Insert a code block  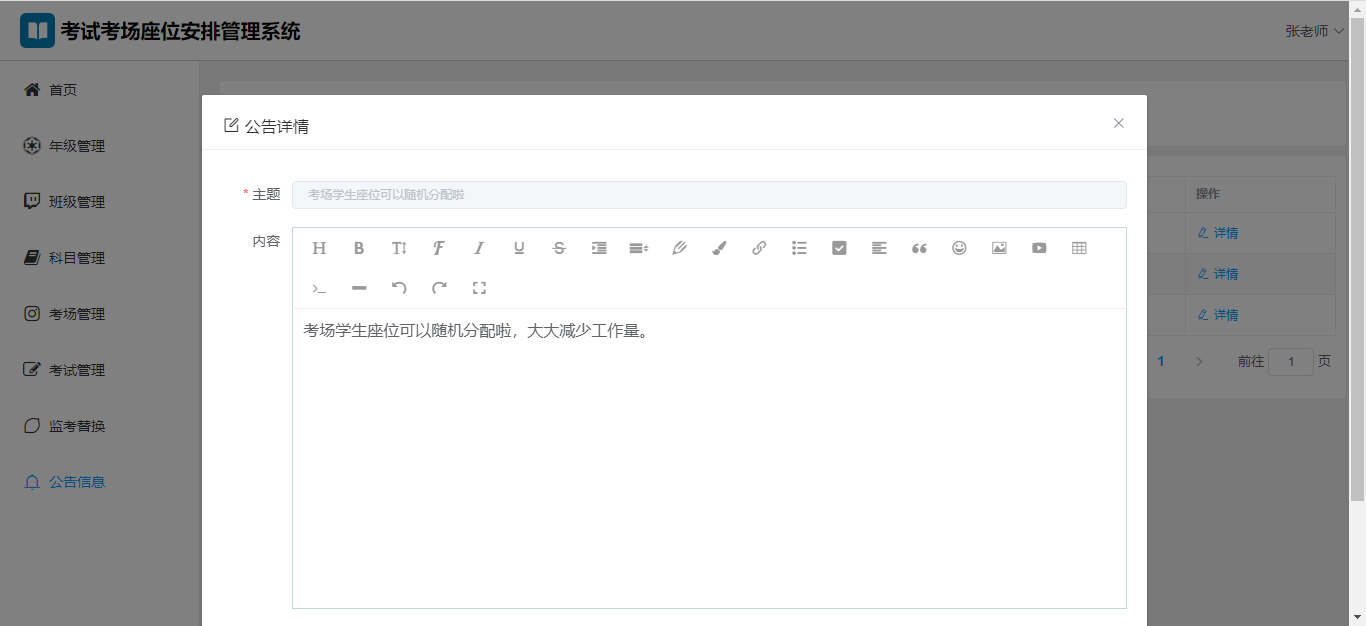point(319,288)
